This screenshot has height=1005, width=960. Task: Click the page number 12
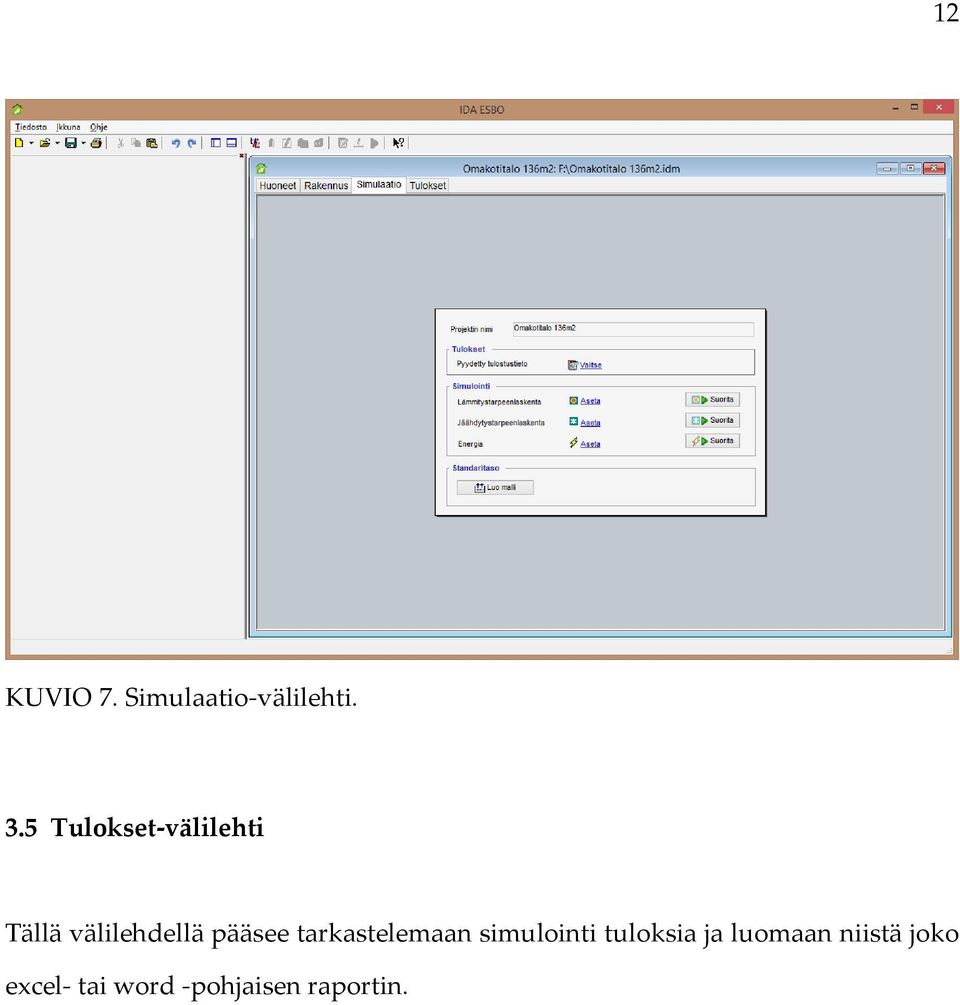pyautogui.click(x=946, y=13)
